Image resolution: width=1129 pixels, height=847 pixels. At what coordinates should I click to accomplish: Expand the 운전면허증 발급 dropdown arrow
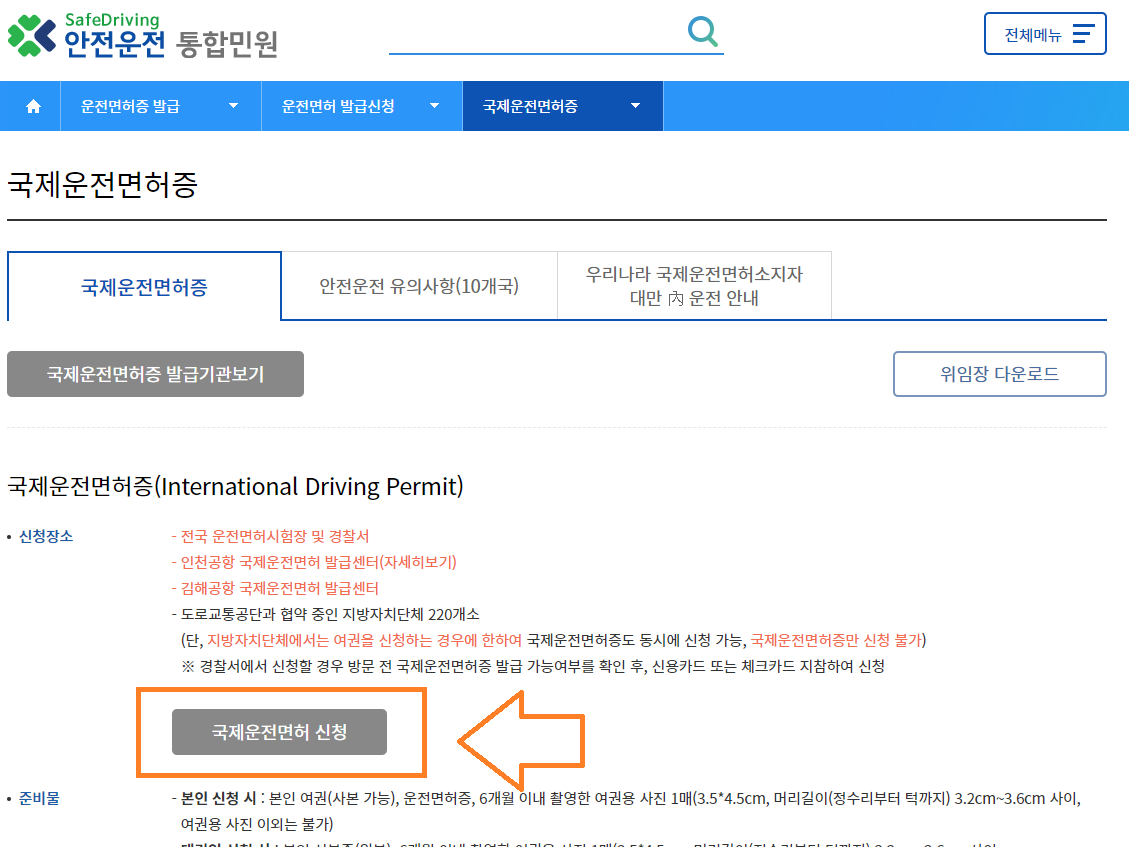tap(234, 105)
